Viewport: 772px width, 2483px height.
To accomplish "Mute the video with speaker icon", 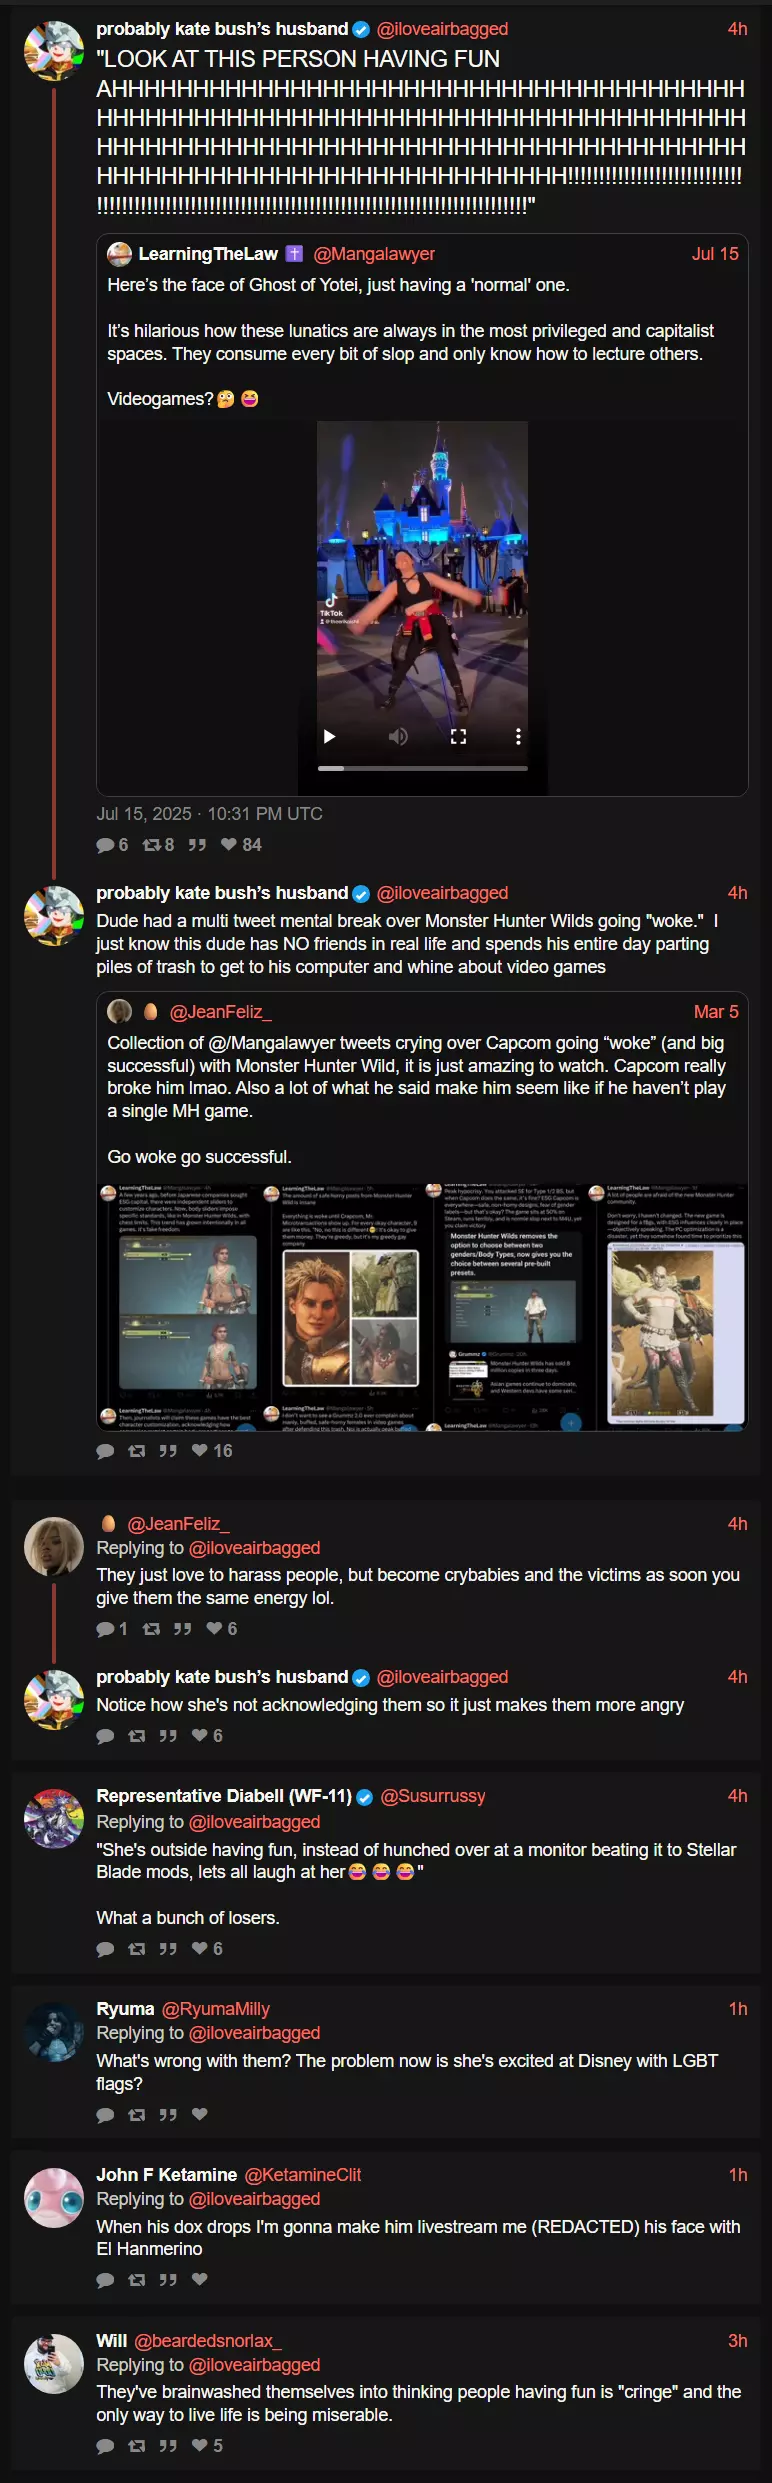I will point(398,736).
